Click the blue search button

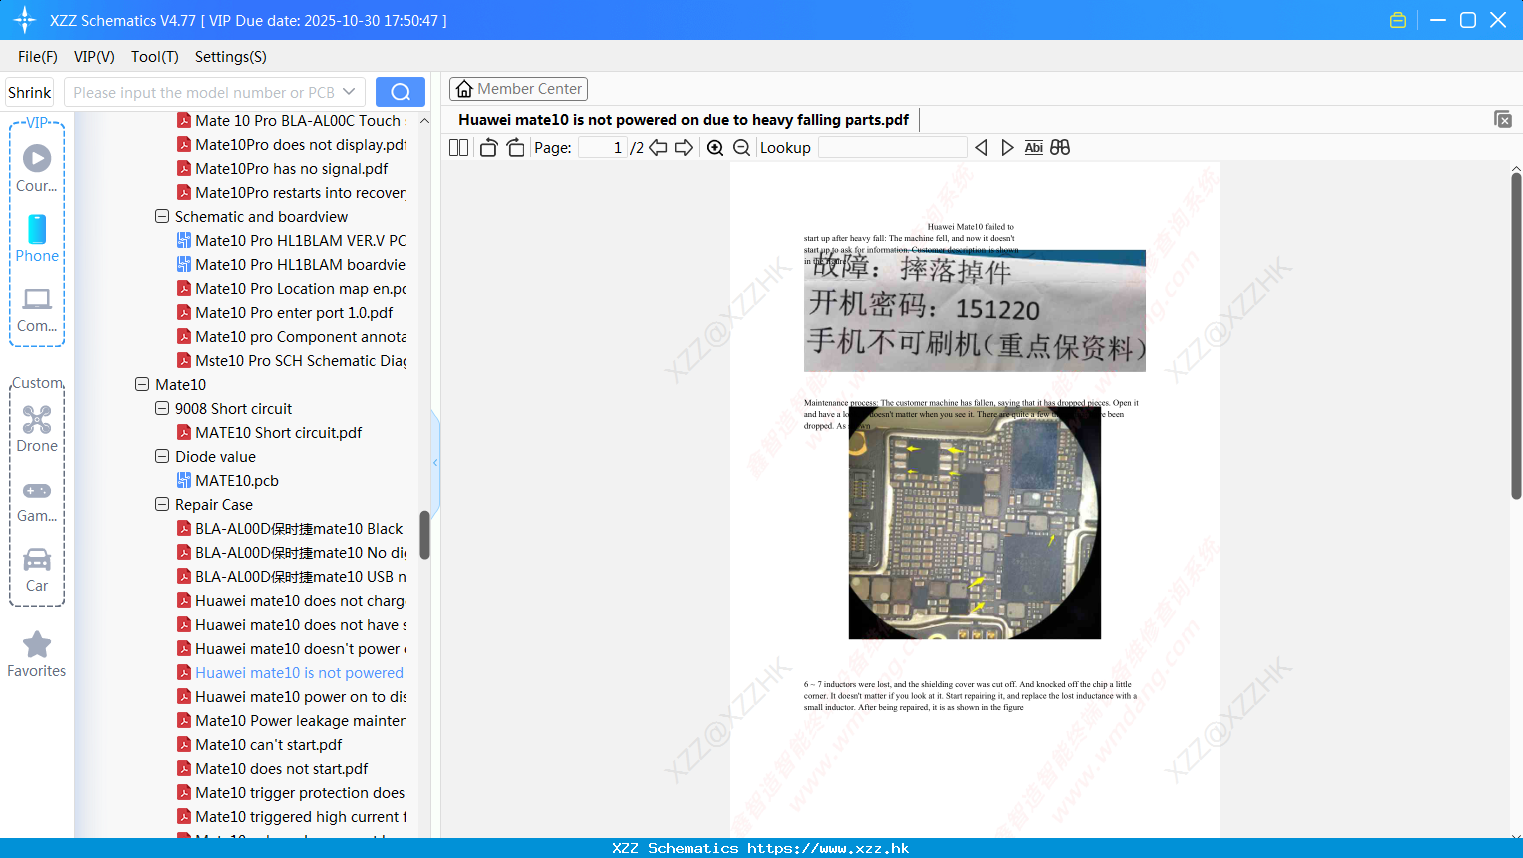tap(400, 92)
